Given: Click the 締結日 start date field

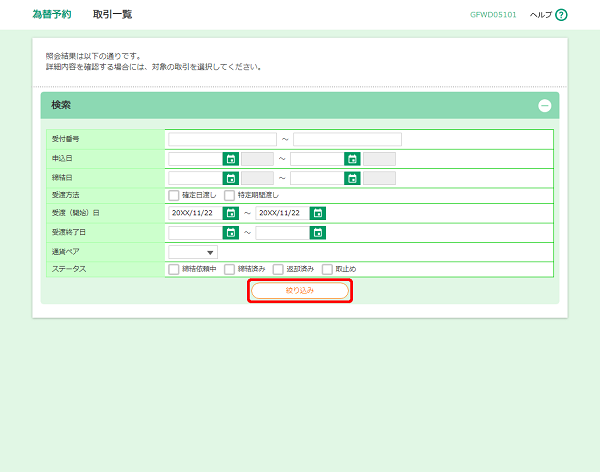Looking at the screenshot, I should [196, 178].
